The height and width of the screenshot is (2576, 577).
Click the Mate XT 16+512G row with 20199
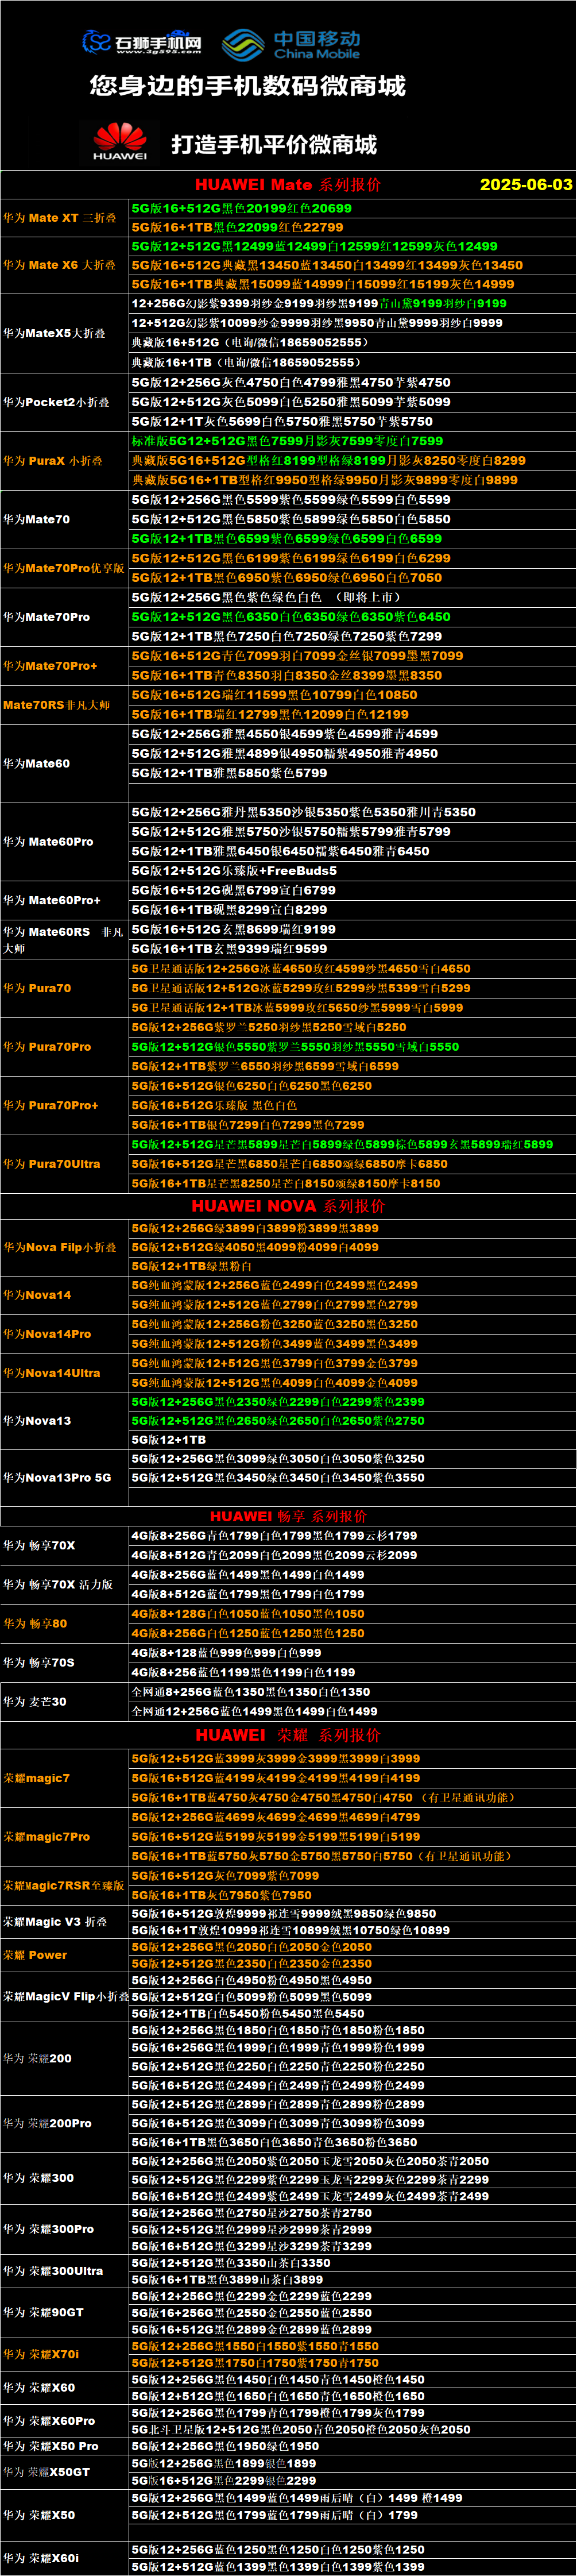coord(353,208)
